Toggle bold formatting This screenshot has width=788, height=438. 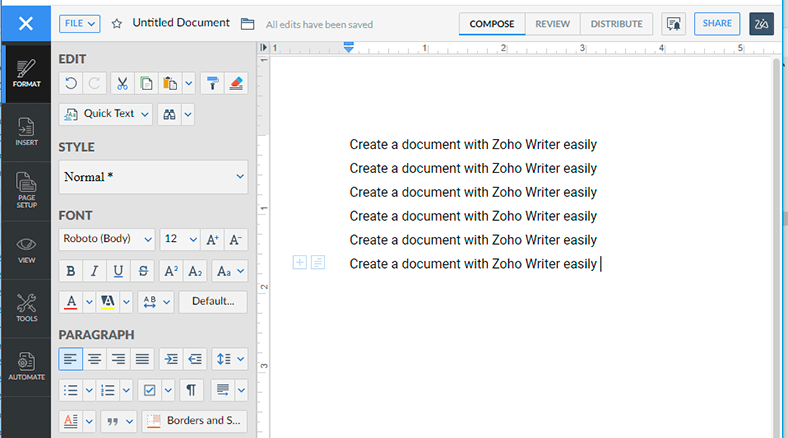[x=71, y=271]
